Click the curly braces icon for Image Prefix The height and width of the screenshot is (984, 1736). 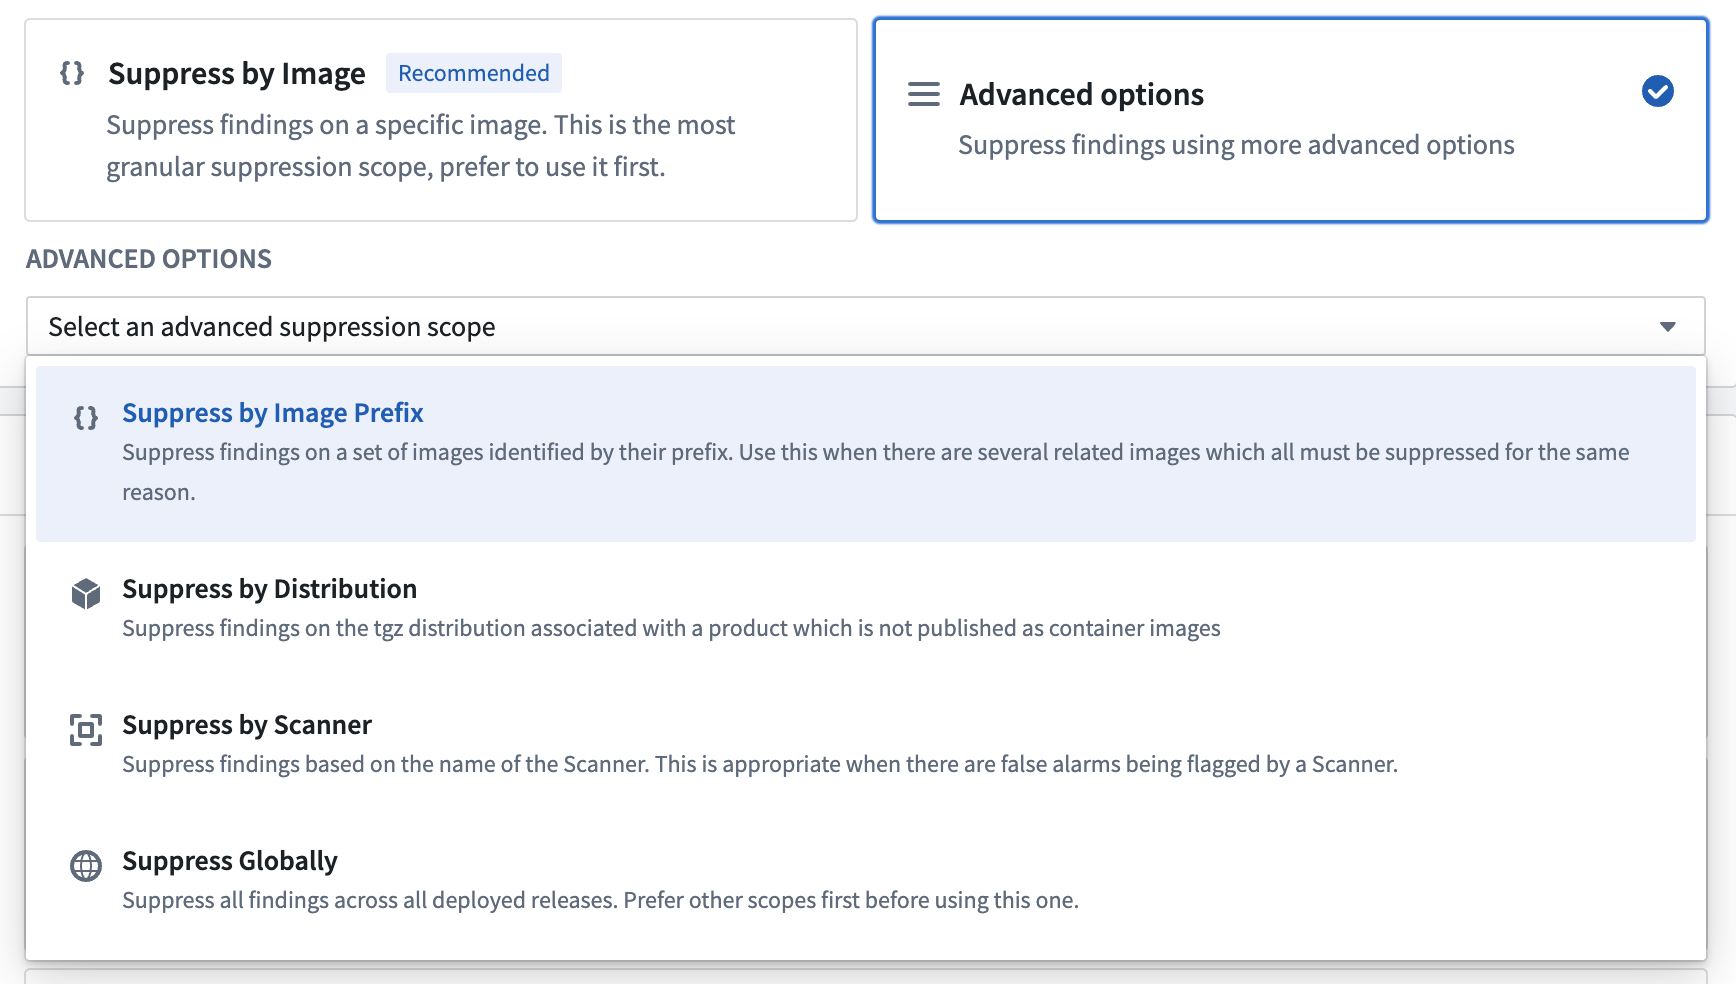click(86, 417)
